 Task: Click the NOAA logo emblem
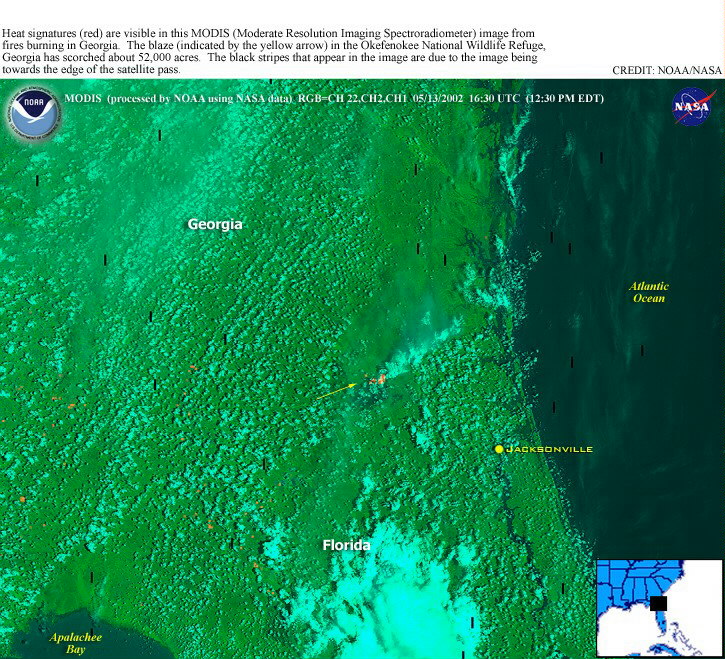(34, 114)
